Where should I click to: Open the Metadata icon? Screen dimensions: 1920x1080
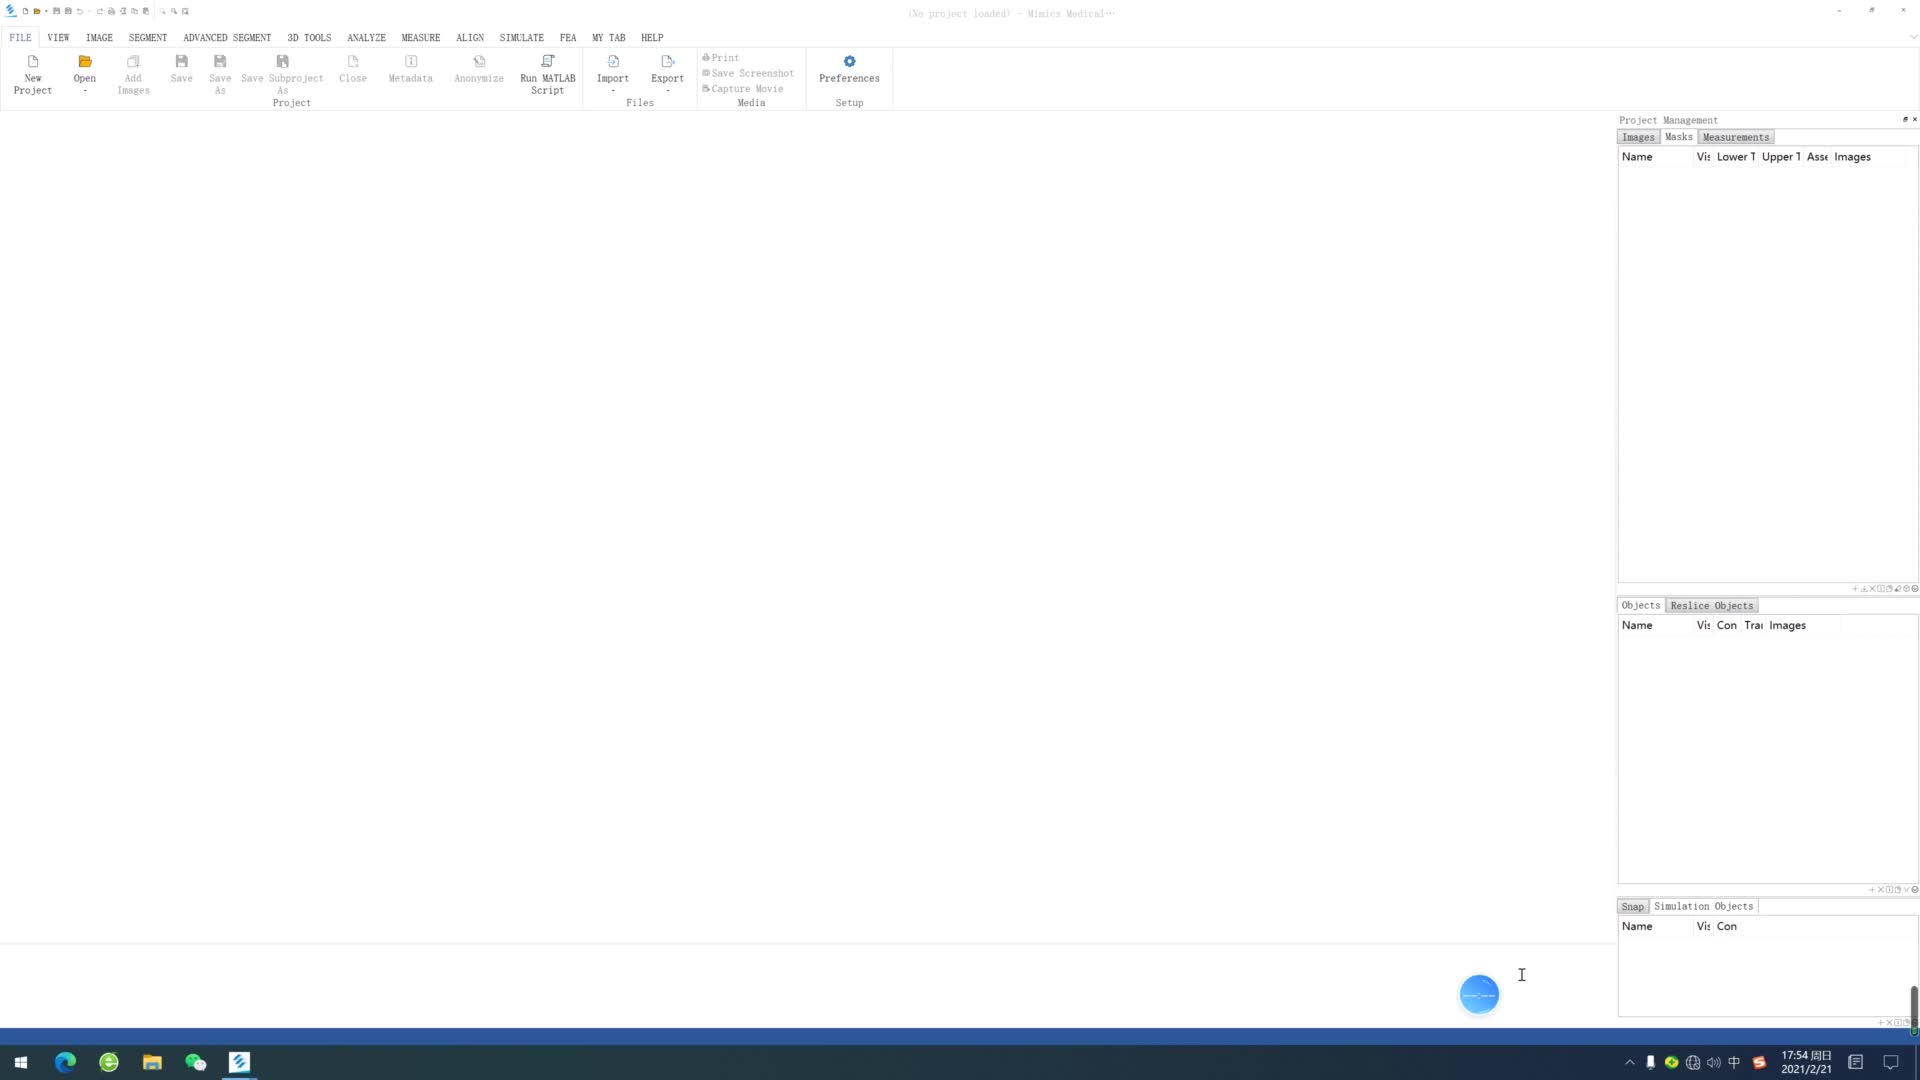[410, 62]
